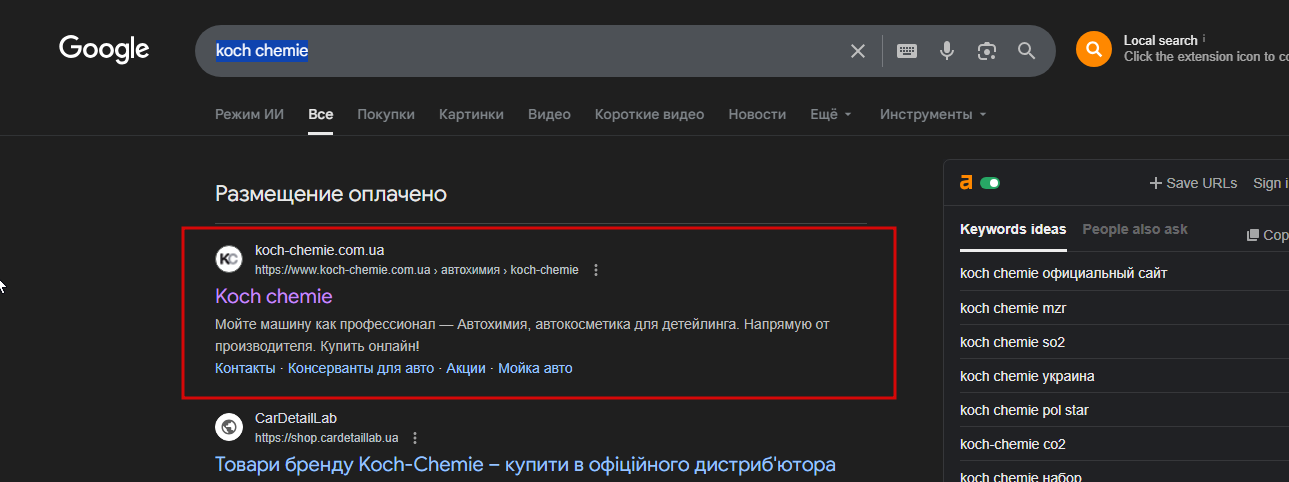1289x482 pixels.
Task: Click keyword 'koch chemie украина'
Action: tap(1027, 376)
